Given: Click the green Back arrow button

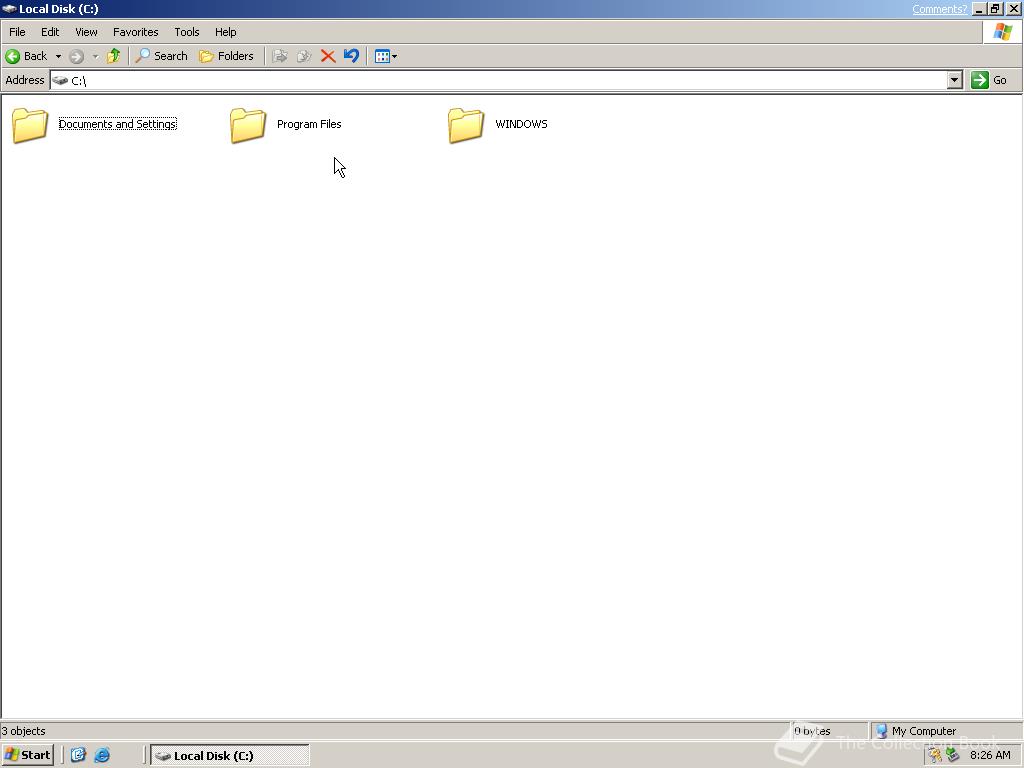Looking at the screenshot, I should pyautogui.click(x=26, y=56).
